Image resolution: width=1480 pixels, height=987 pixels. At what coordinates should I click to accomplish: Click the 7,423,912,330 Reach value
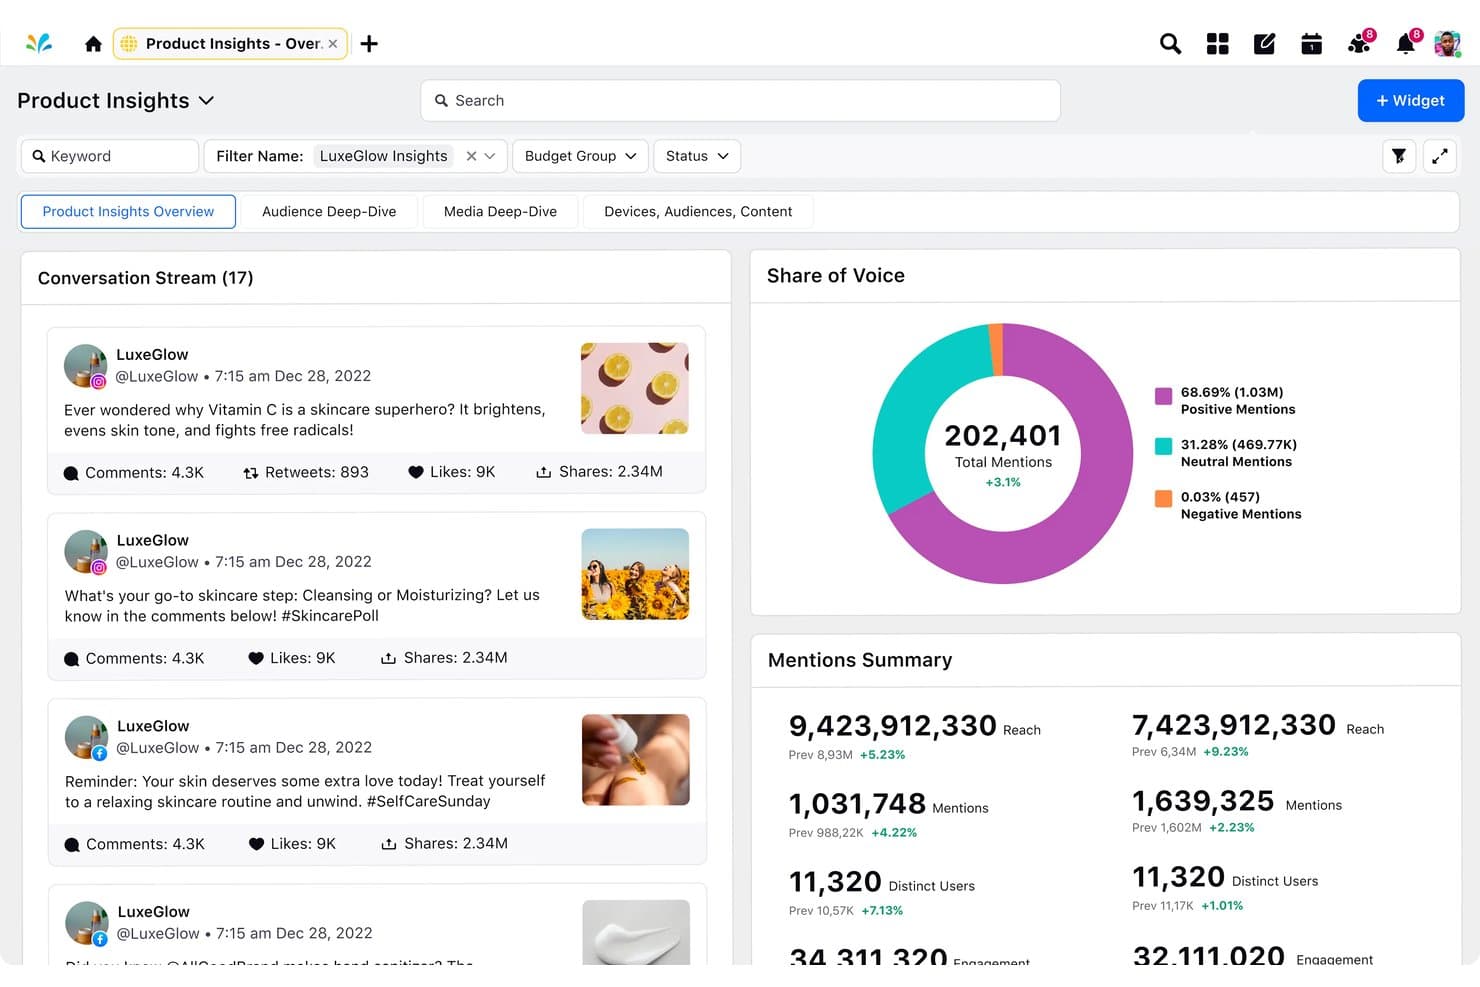[x=1234, y=724]
